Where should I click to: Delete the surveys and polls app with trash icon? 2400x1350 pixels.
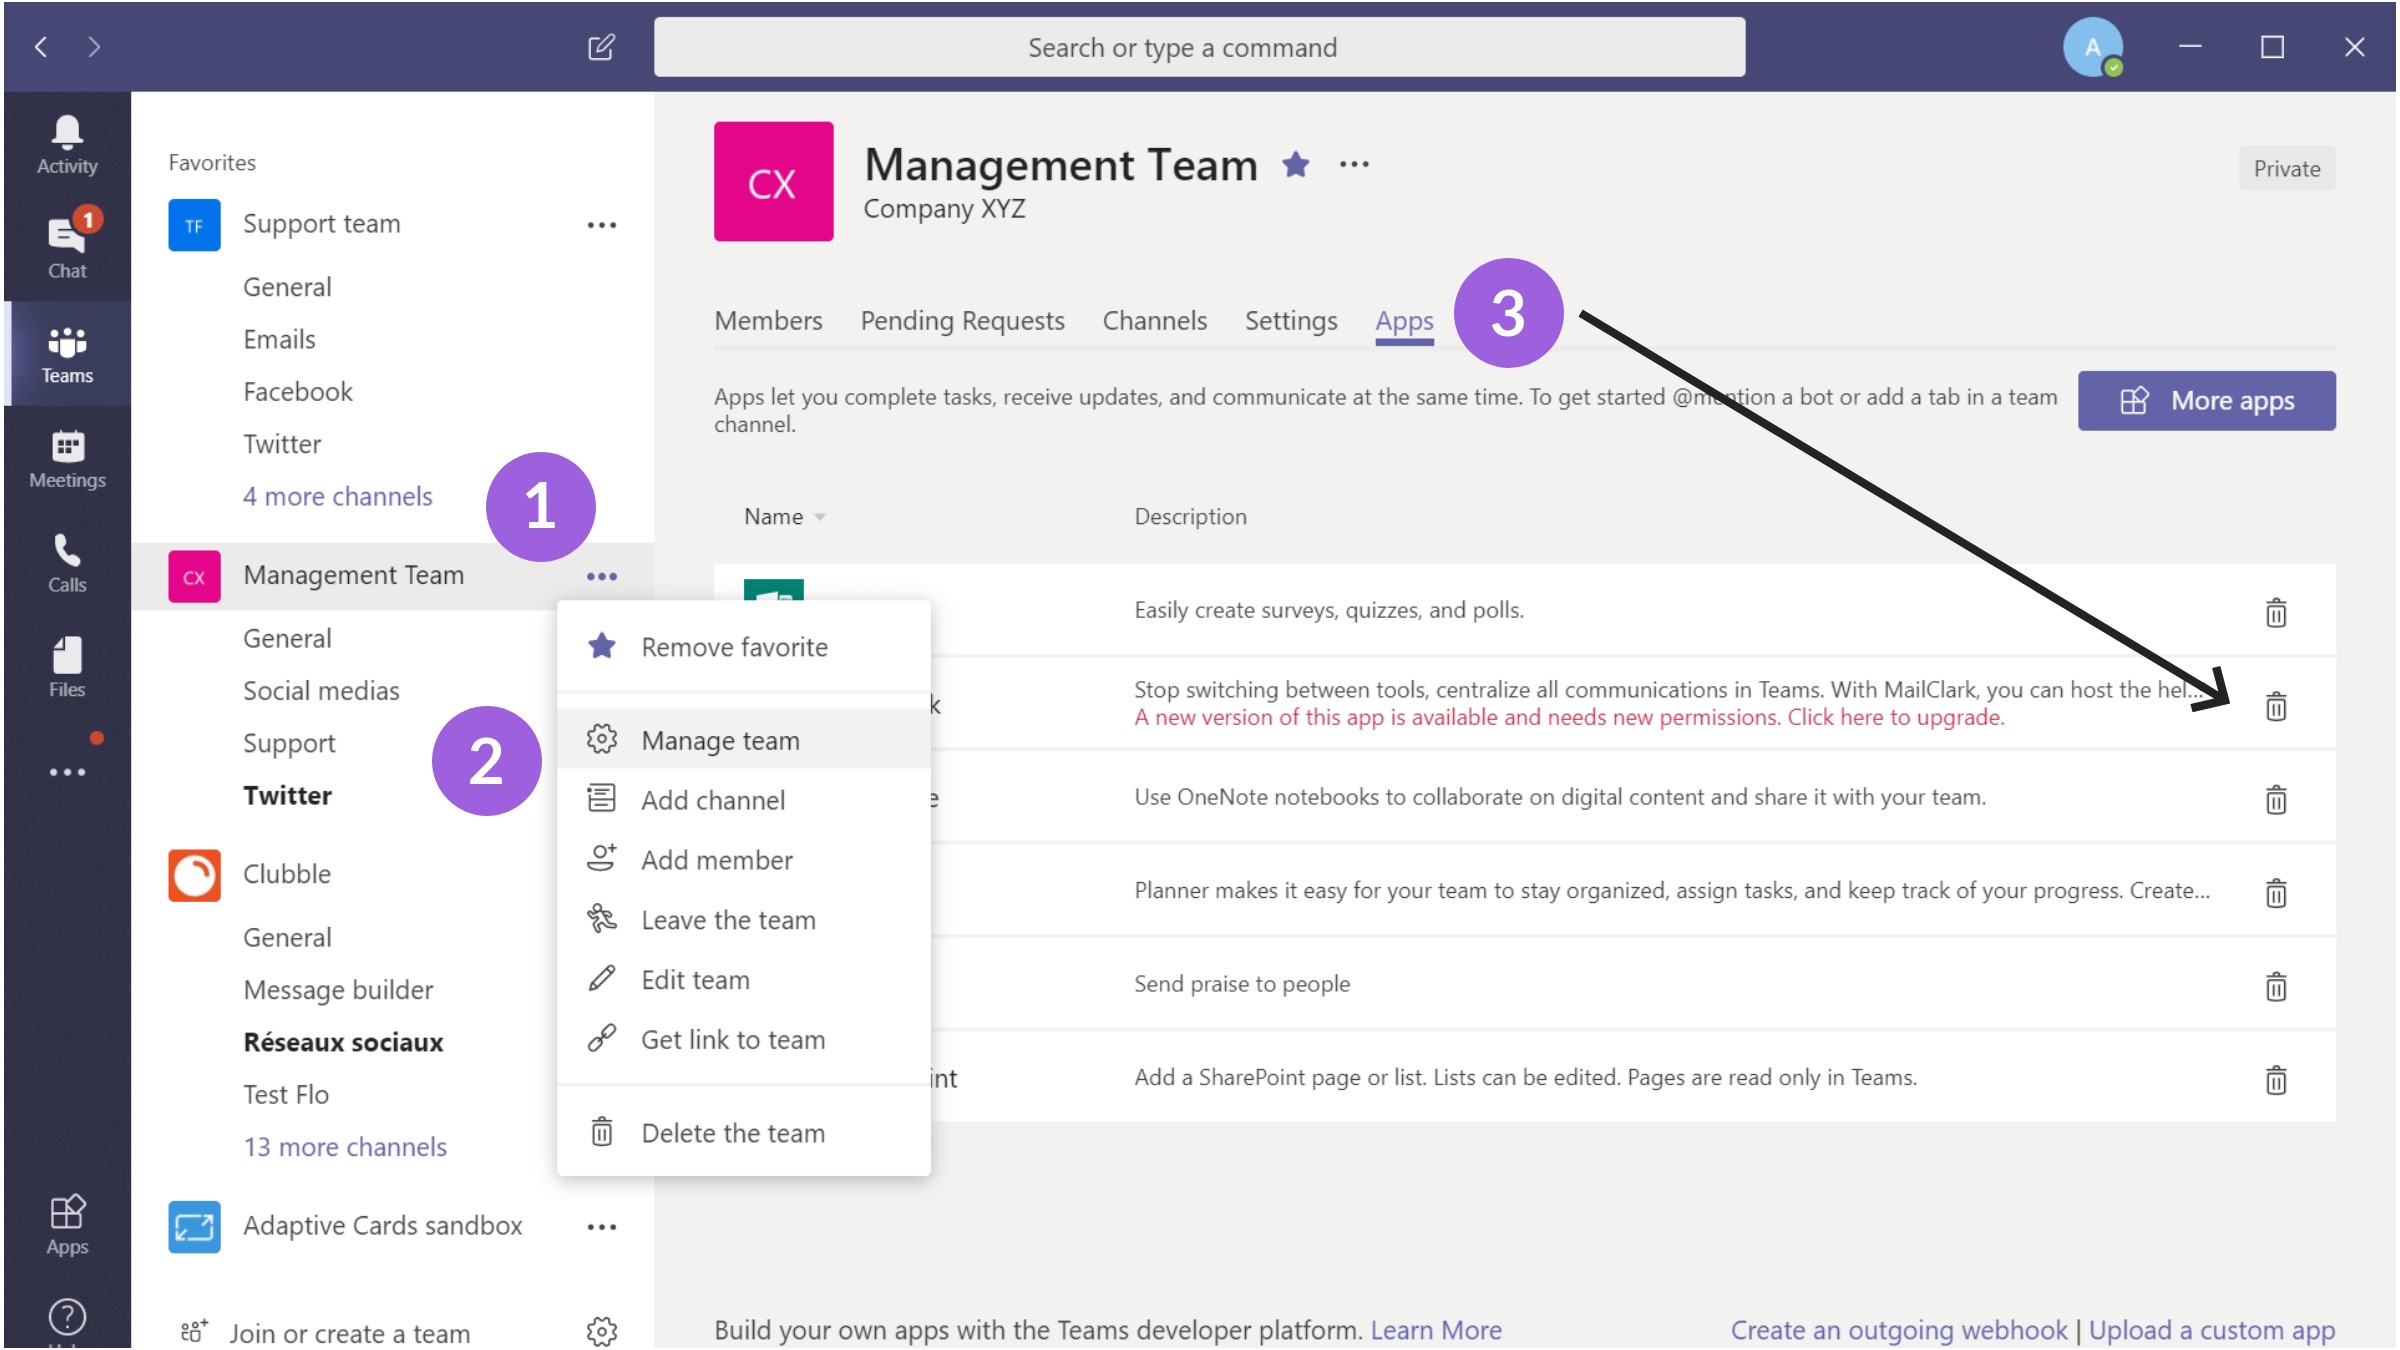[2276, 612]
